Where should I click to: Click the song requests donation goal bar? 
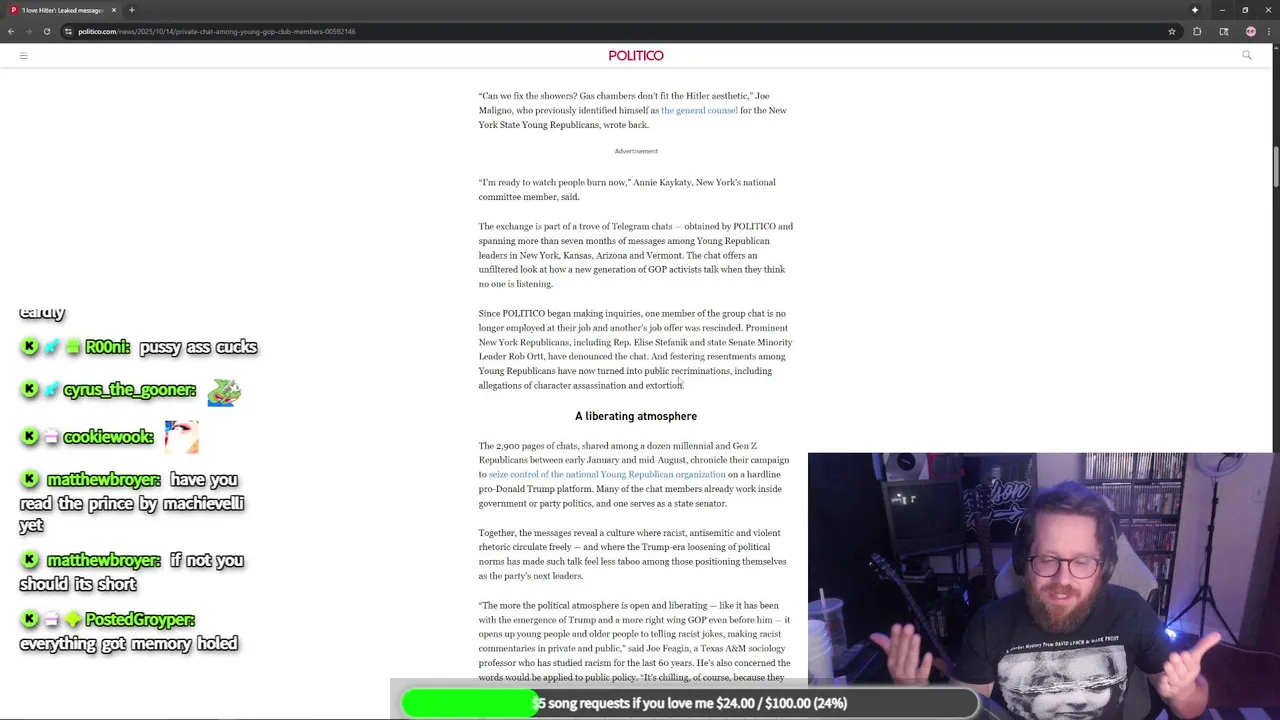[x=690, y=703]
